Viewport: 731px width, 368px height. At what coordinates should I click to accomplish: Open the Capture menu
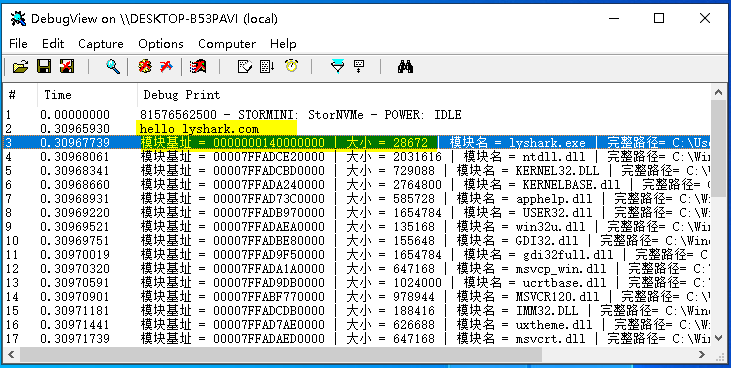[x=101, y=44]
